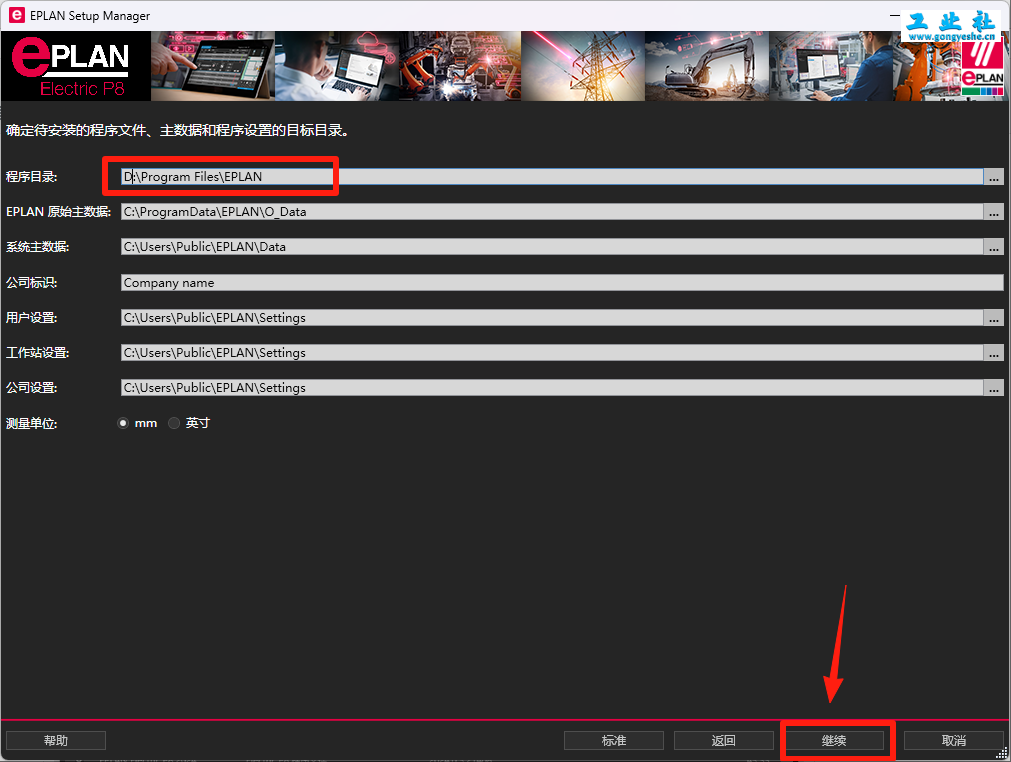This screenshot has height=762, width=1011.
Task: Edit the 公司标识 Company name field
Action: (562, 282)
